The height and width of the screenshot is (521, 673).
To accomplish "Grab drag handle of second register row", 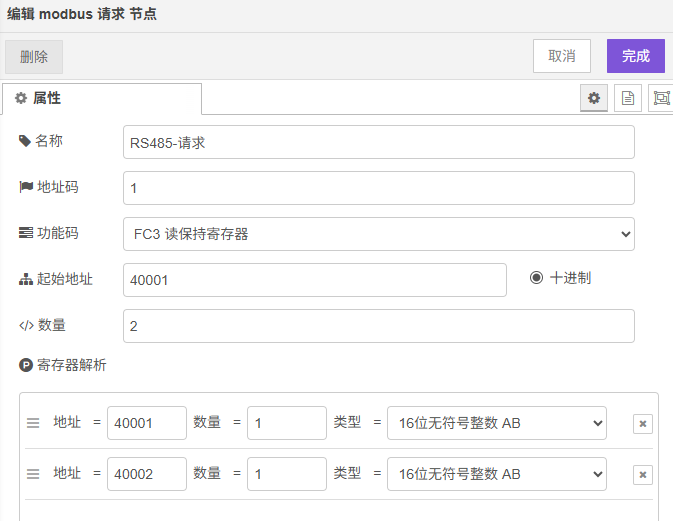I will tap(33, 474).
